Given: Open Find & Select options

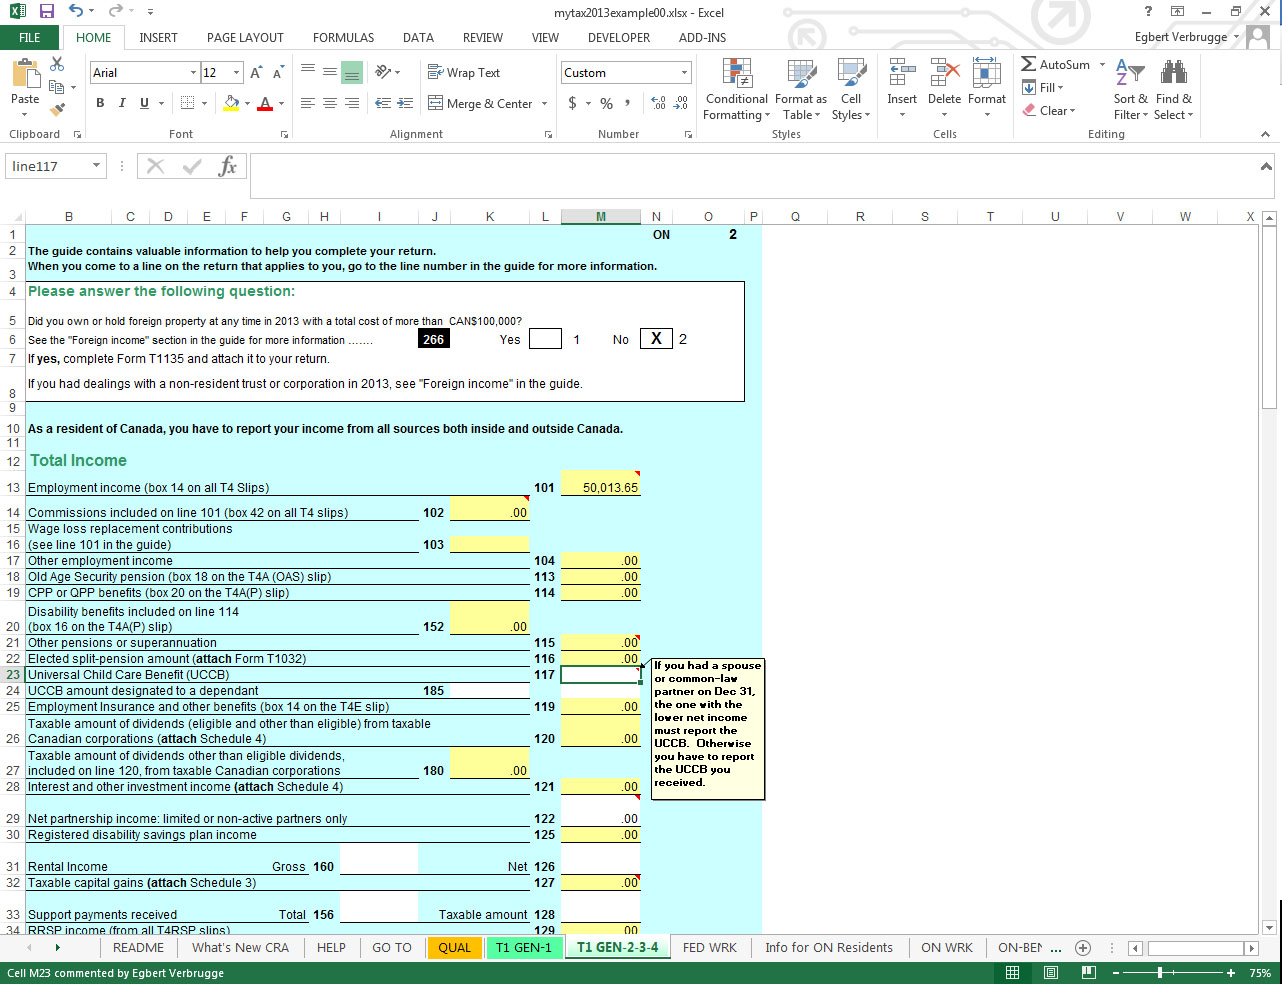Looking at the screenshot, I should (1174, 90).
